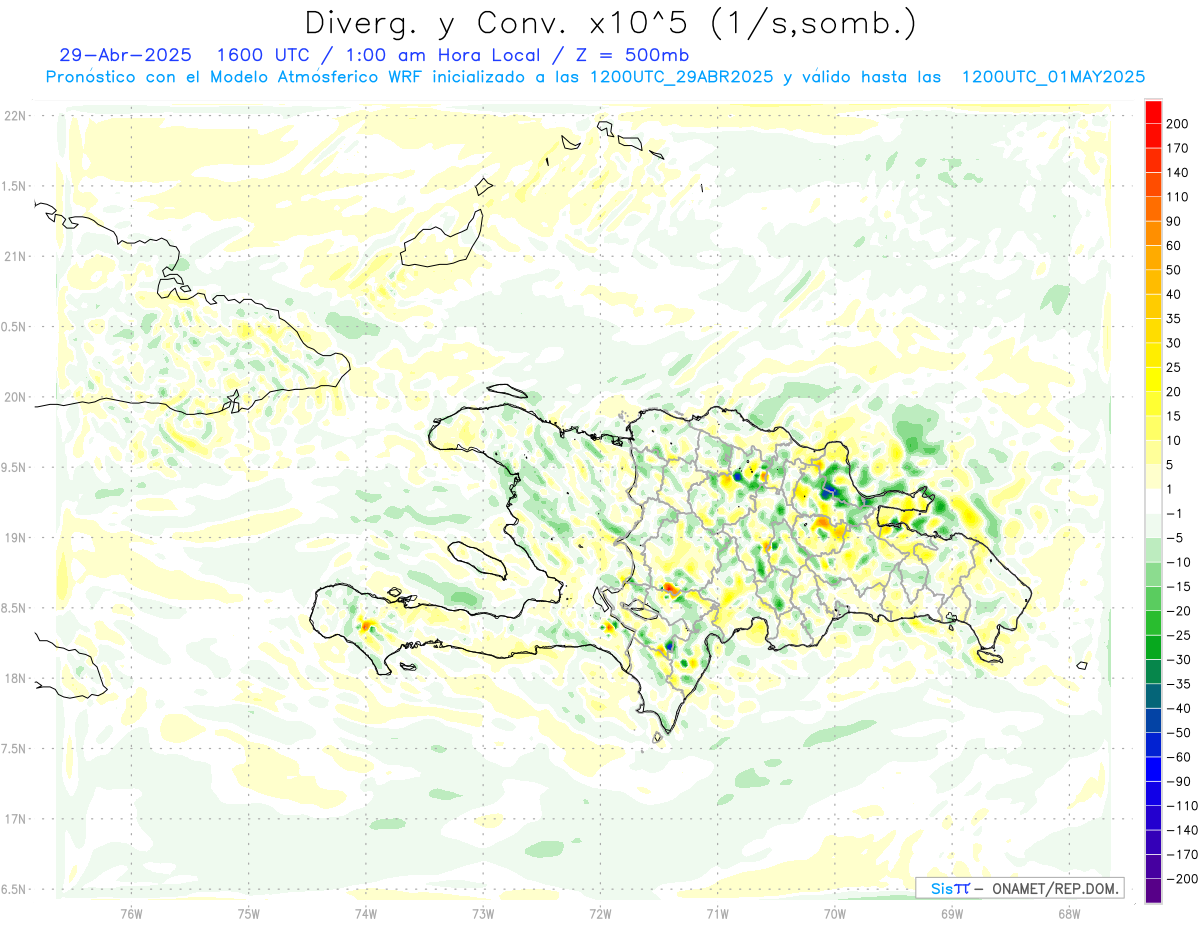Click the positive '15' color scale value
The image size is (1200, 927).
click(1174, 416)
